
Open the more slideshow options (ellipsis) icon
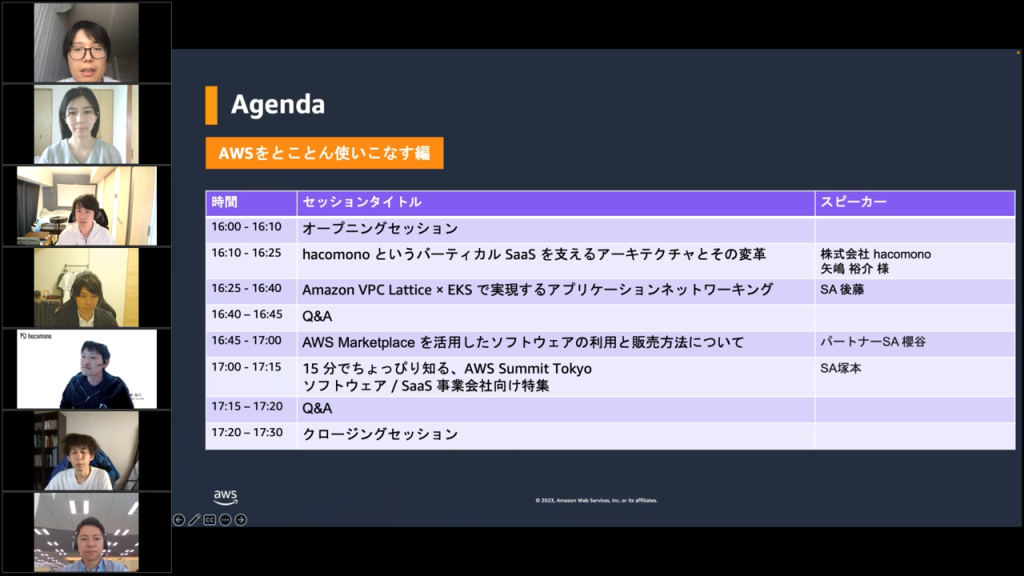click(225, 520)
